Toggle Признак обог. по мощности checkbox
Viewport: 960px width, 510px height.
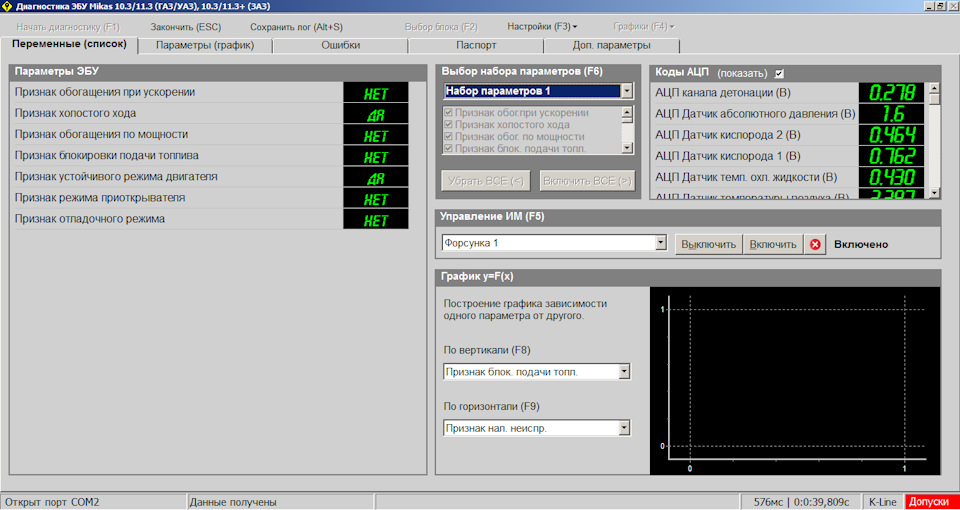[x=448, y=137]
